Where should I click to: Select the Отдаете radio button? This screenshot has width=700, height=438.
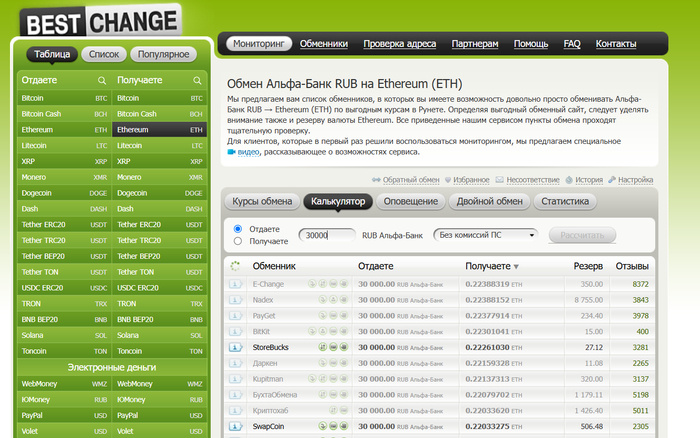(238, 229)
